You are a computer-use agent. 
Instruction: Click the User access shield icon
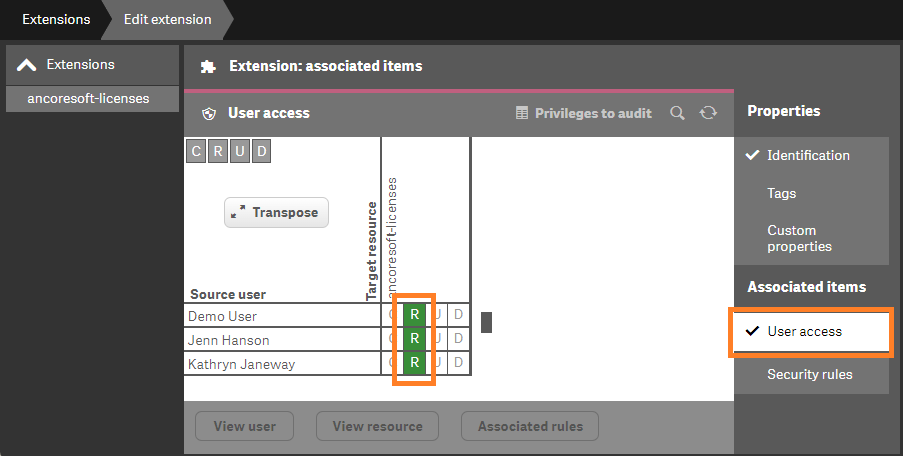click(x=208, y=113)
